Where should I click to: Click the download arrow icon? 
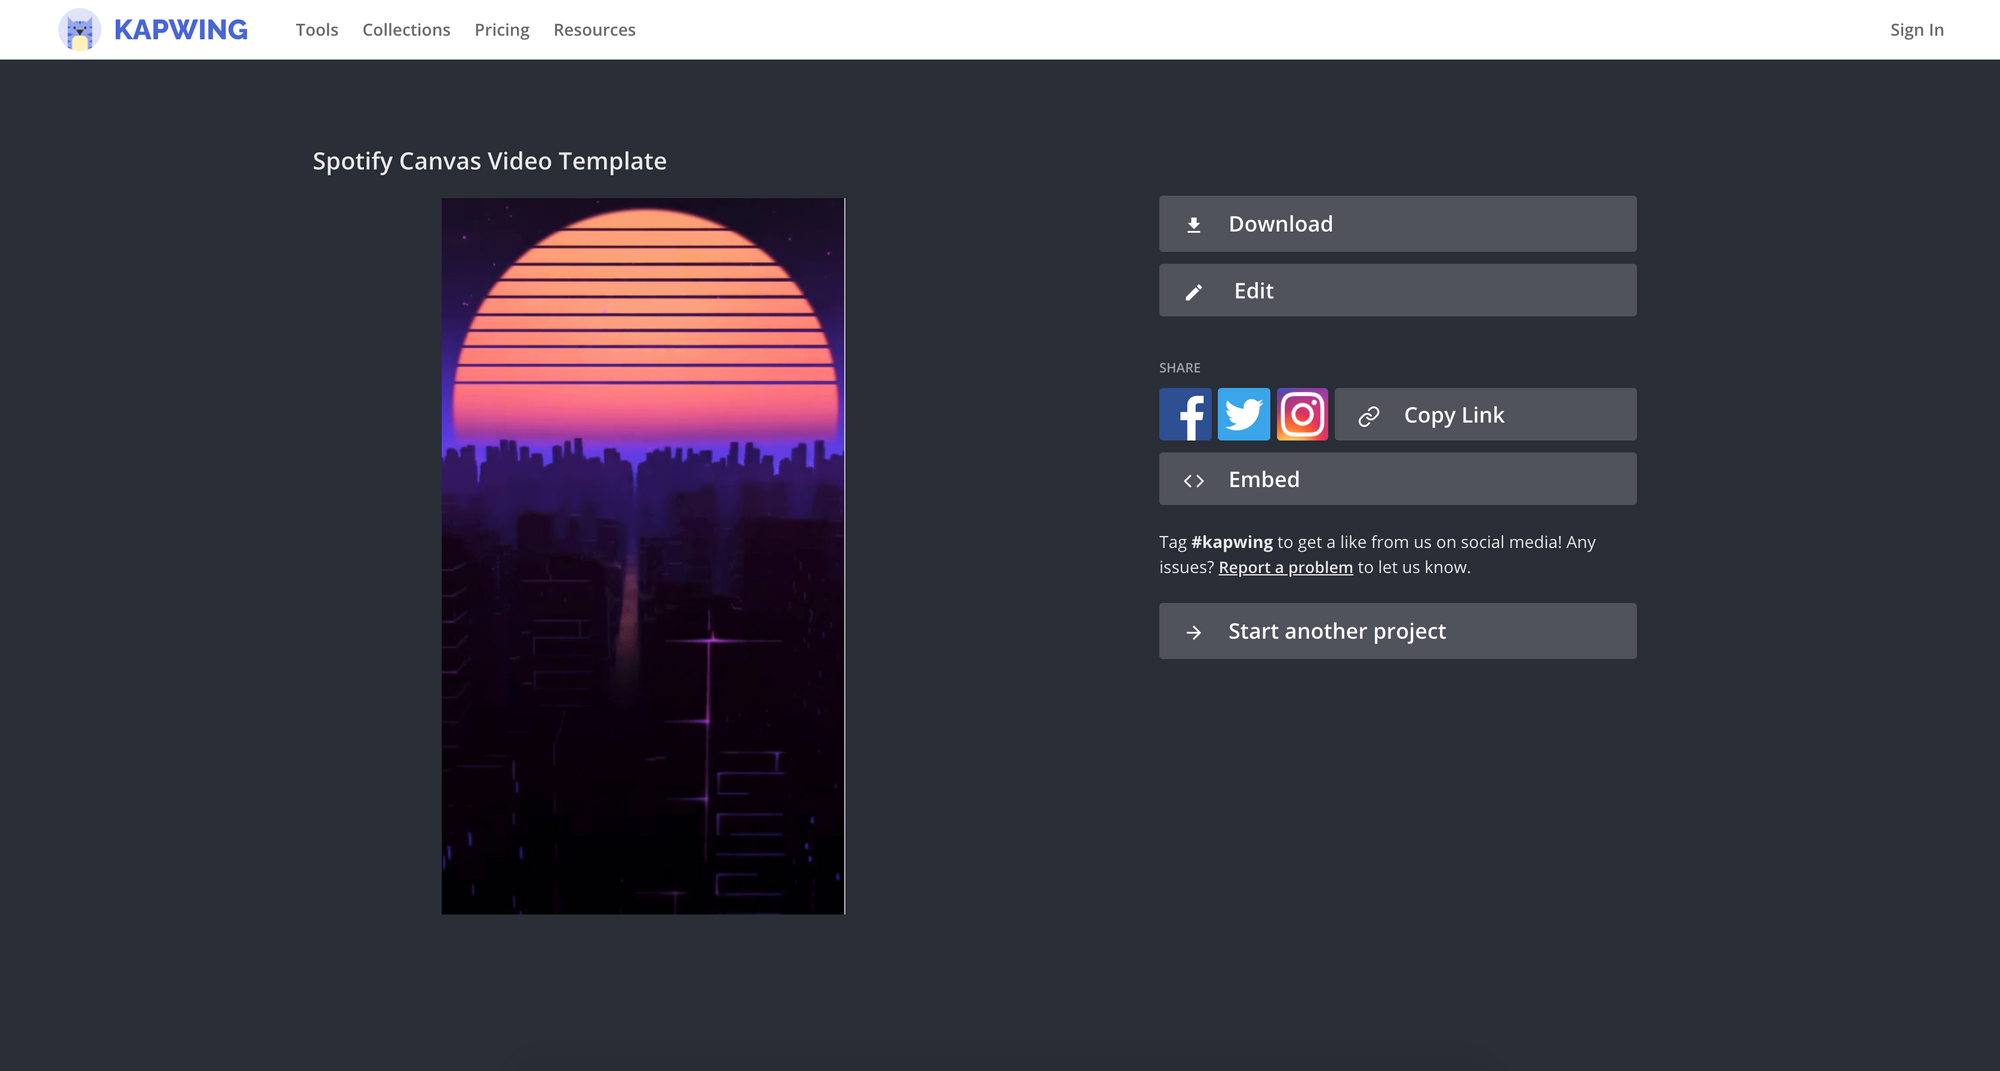(x=1193, y=225)
